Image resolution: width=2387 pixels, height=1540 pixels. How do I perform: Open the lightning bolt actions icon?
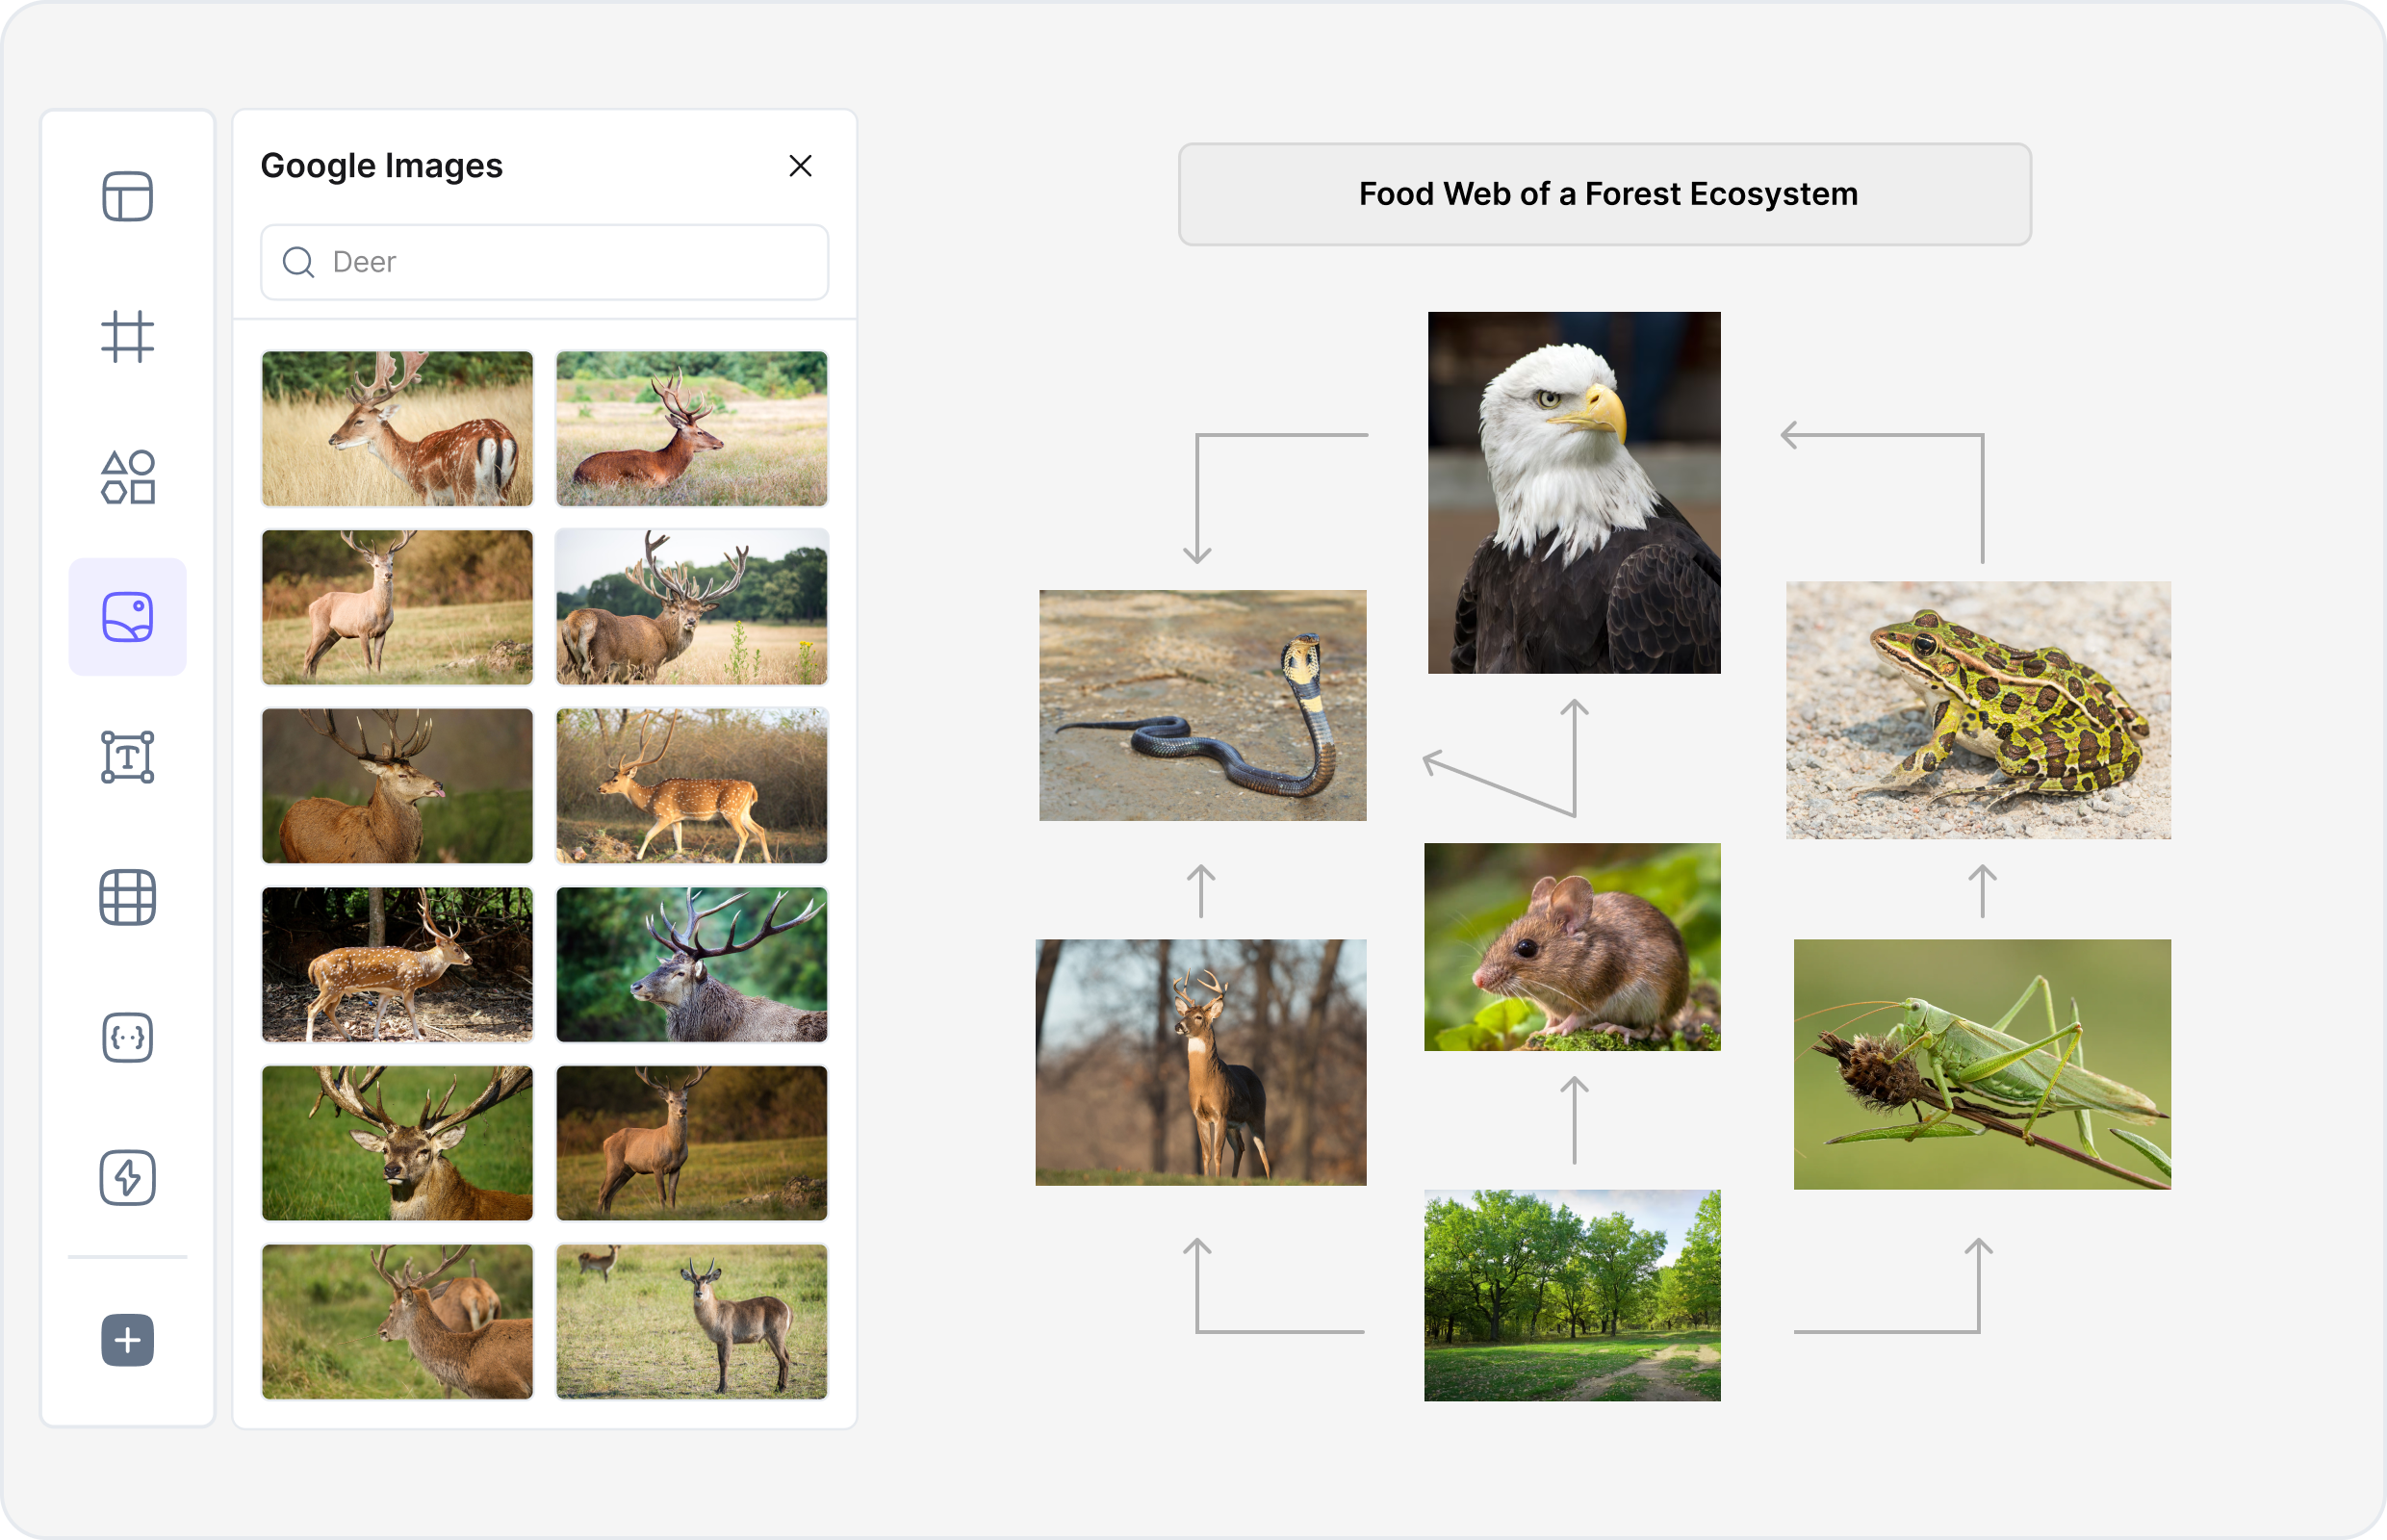click(x=127, y=1177)
